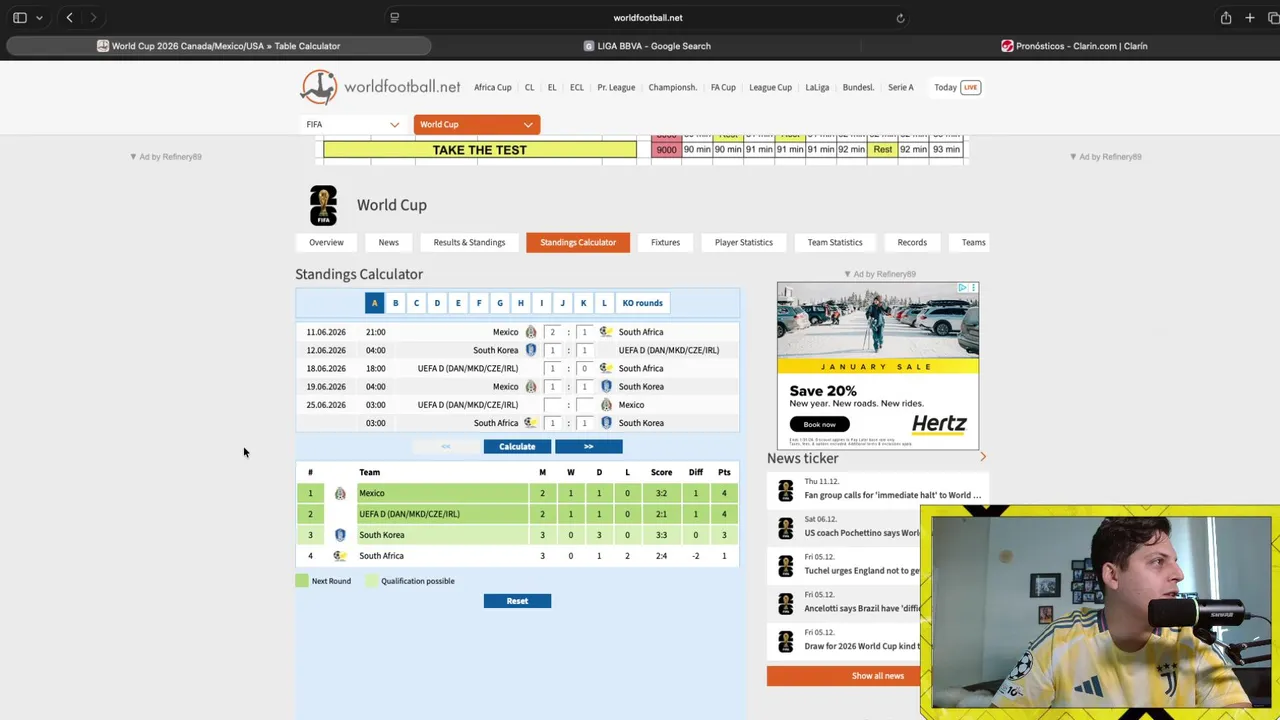Image resolution: width=1280 pixels, height=720 pixels.
Task: Click the Calculate button
Action: (x=517, y=447)
